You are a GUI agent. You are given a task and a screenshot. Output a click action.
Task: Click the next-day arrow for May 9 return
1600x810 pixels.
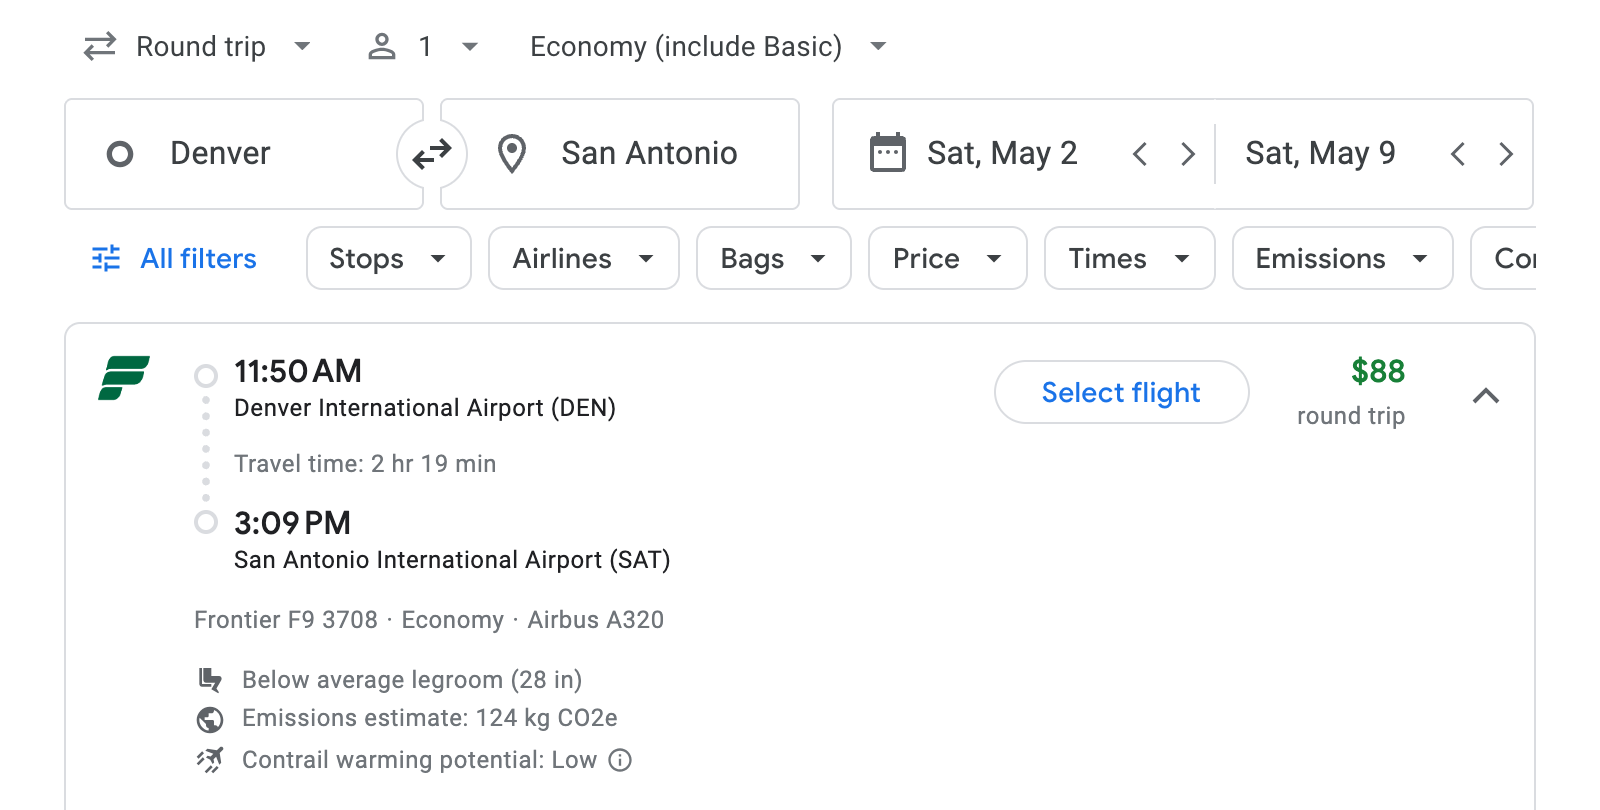[1506, 153]
